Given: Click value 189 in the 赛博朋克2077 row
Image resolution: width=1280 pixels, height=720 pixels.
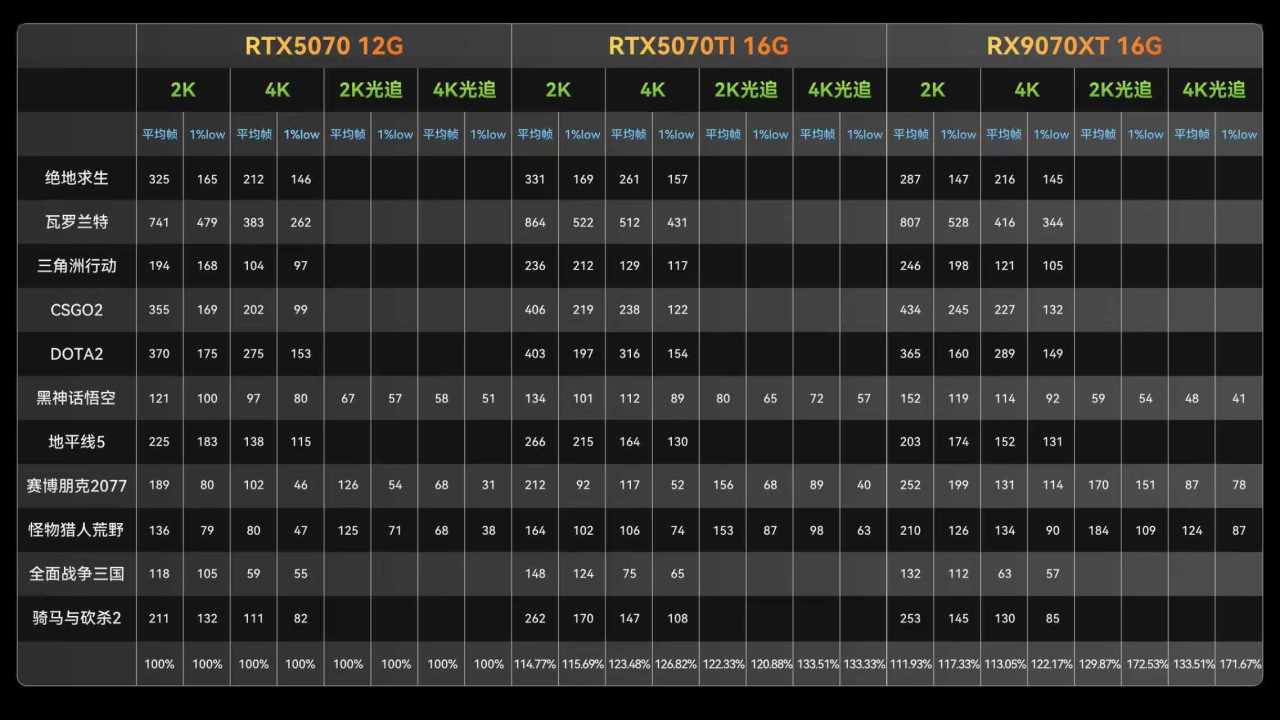Looking at the screenshot, I should click(160, 486).
